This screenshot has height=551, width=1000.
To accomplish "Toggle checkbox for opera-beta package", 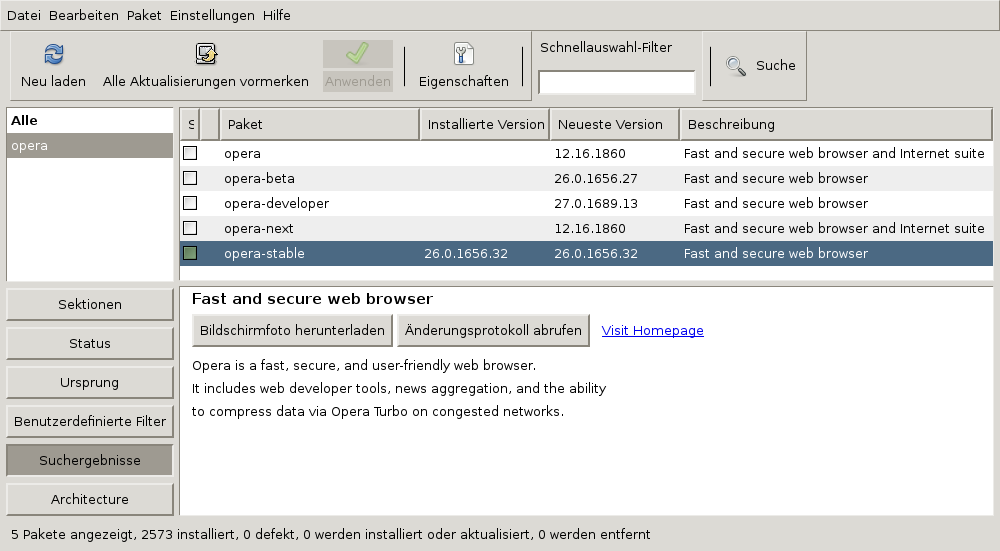I will tap(190, 178).
